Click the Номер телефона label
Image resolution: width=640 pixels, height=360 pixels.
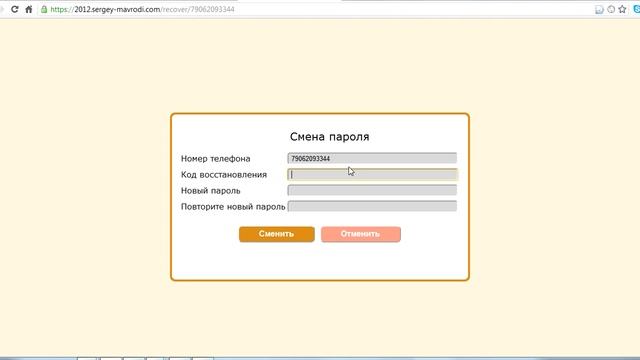click(216, 158)
